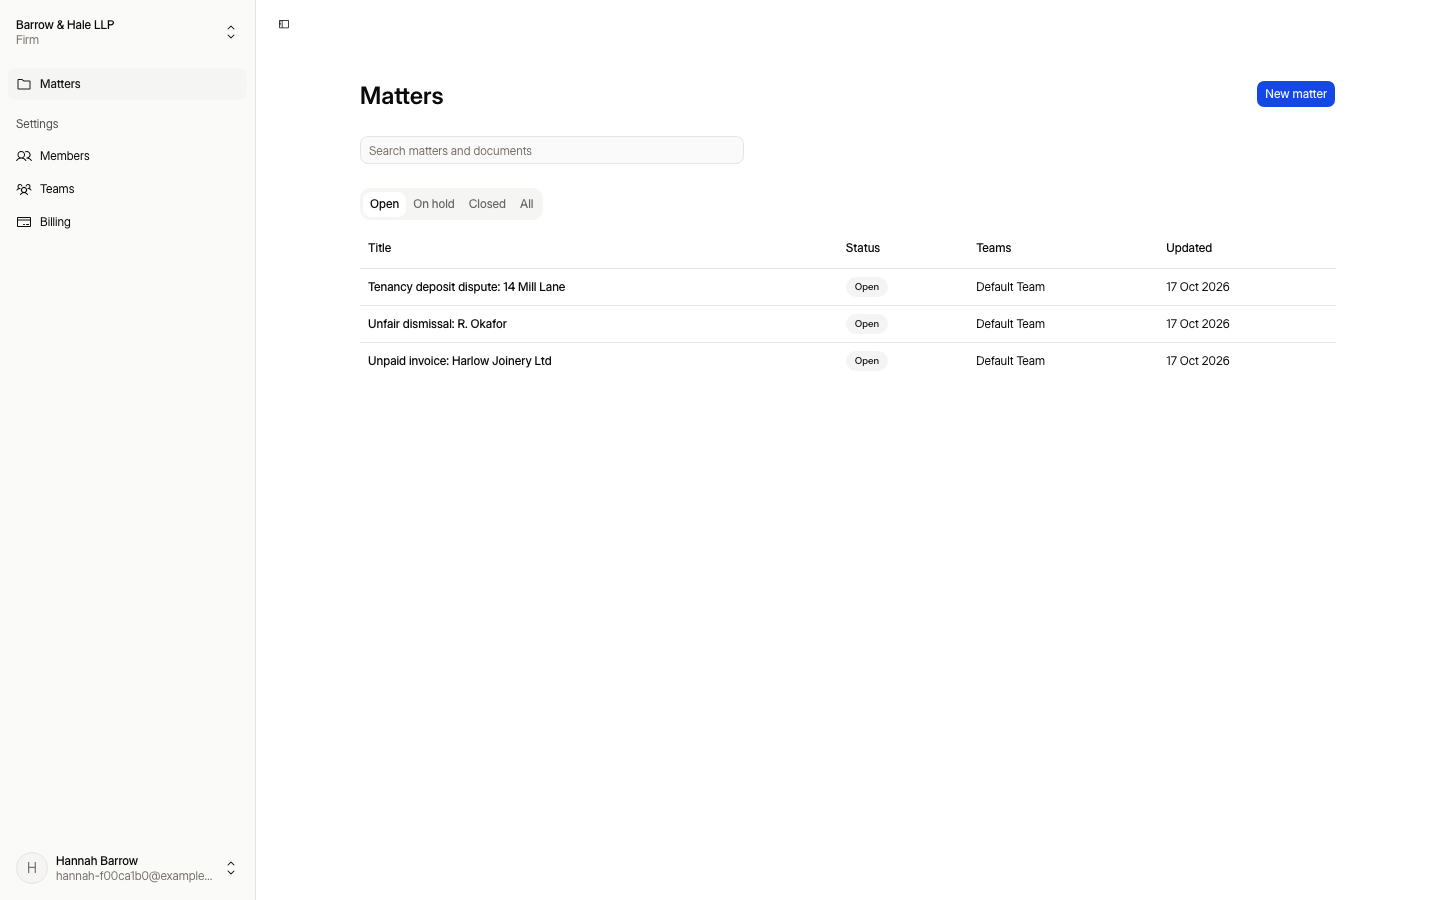Click Default Team in Tenancy deposit row
The image size is (1440, 900).
coord(1010,287)
